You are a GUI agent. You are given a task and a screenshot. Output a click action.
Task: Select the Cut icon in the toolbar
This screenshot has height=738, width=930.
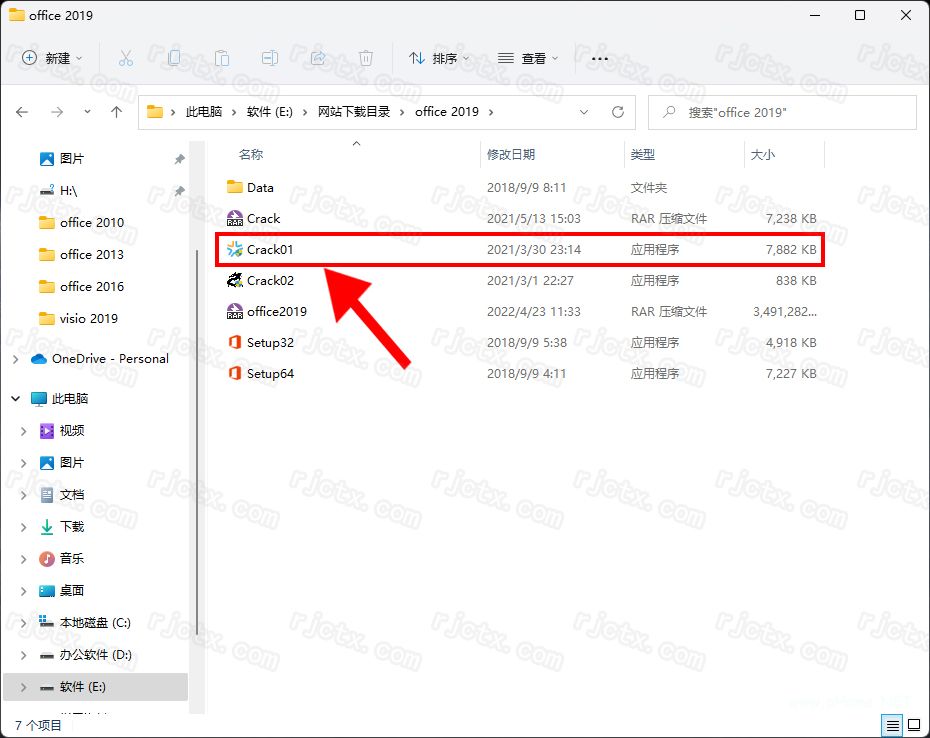point(125,58)
